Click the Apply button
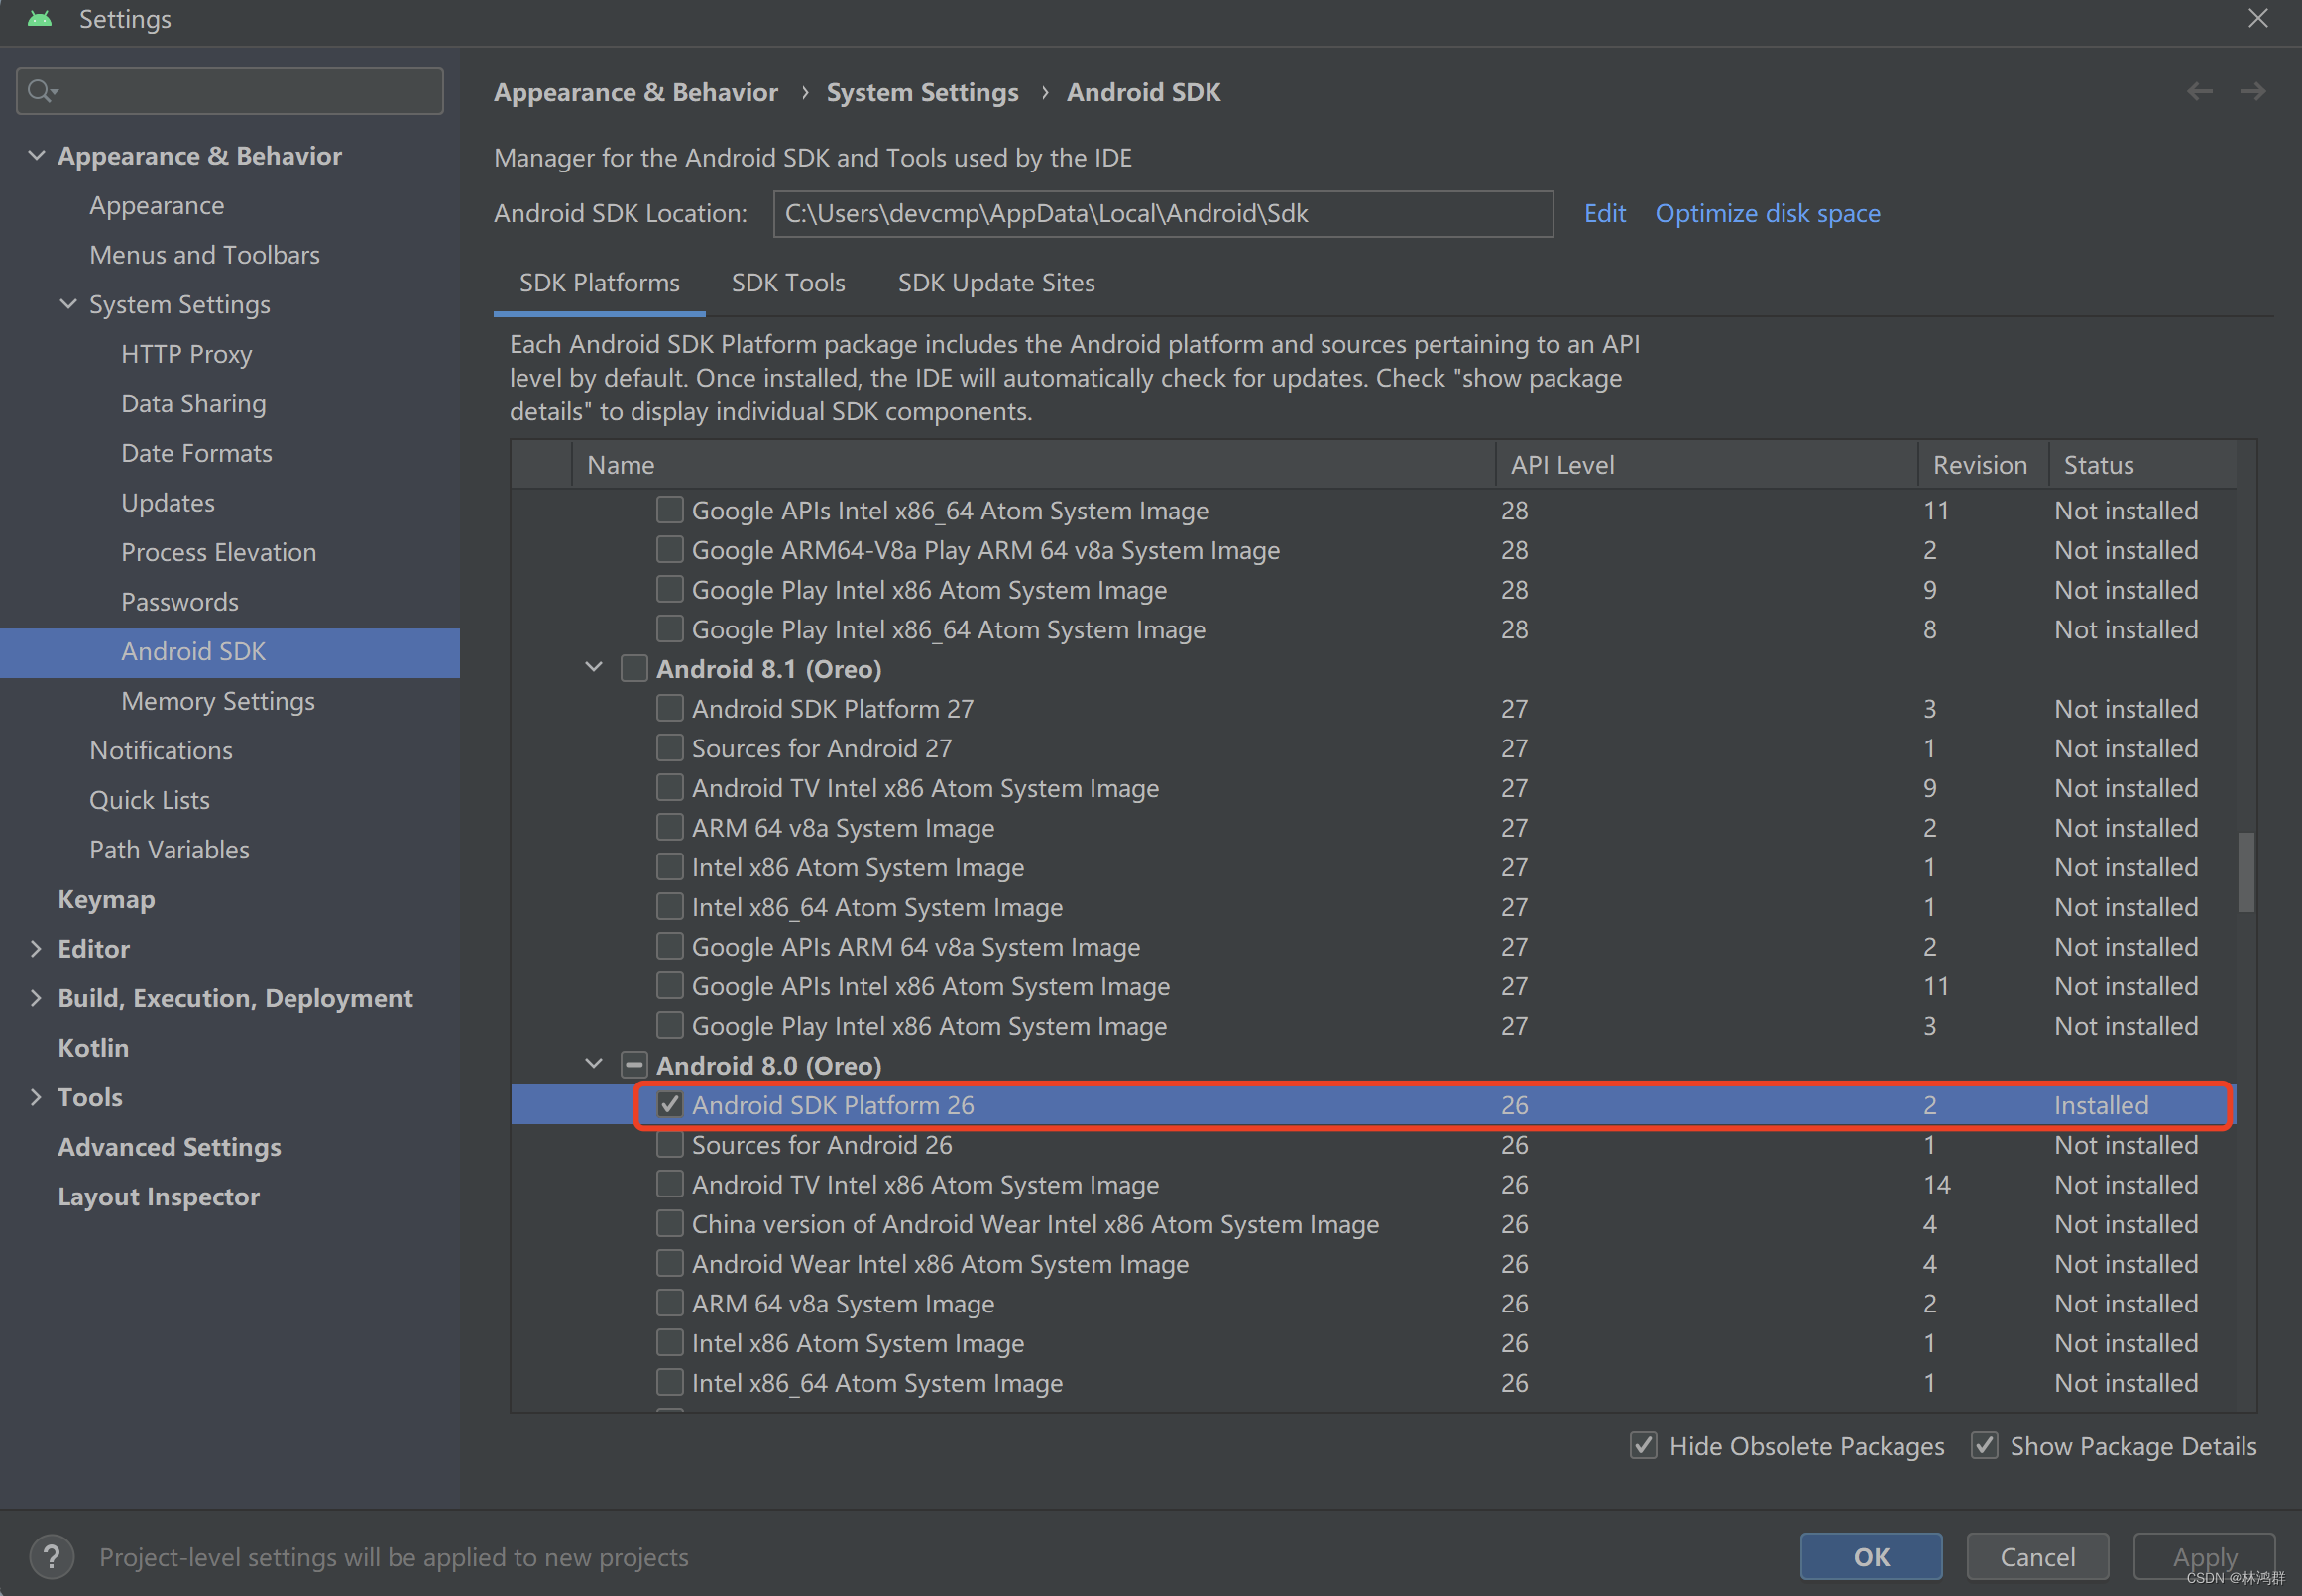This screenshot has width=2302, height=1596. pos(2204,1556)
